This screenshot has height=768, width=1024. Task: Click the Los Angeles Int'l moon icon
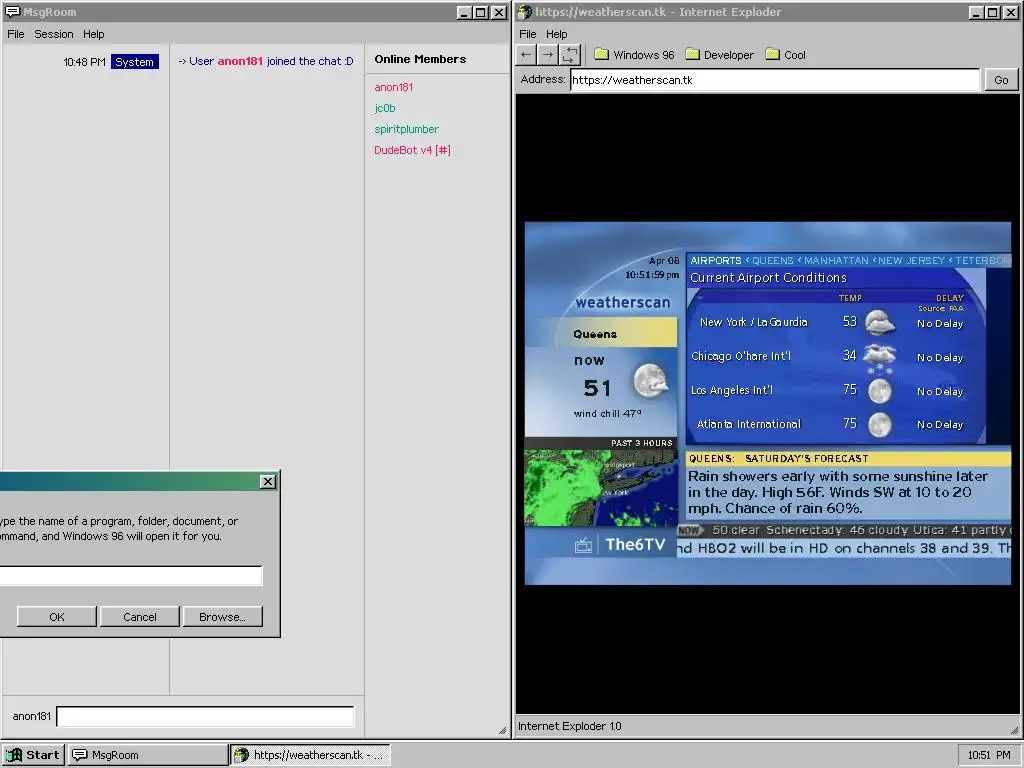(880, 391)
